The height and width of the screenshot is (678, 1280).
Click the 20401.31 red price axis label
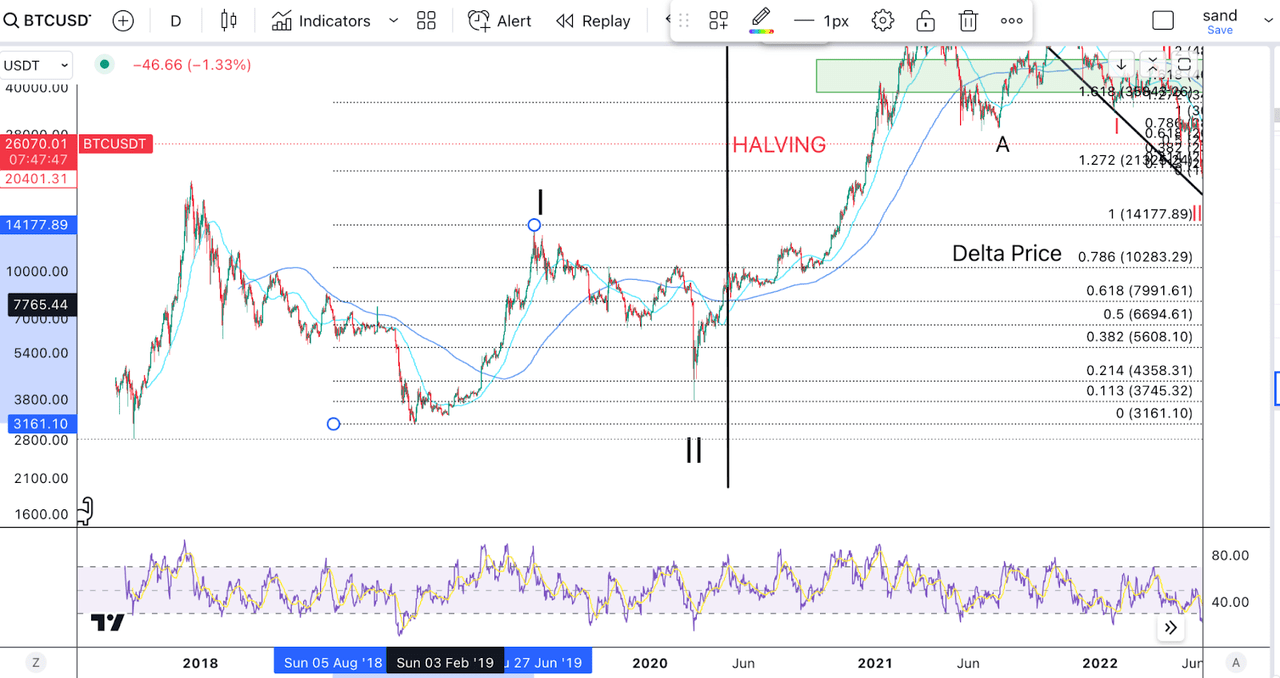(x=38, y=178)
